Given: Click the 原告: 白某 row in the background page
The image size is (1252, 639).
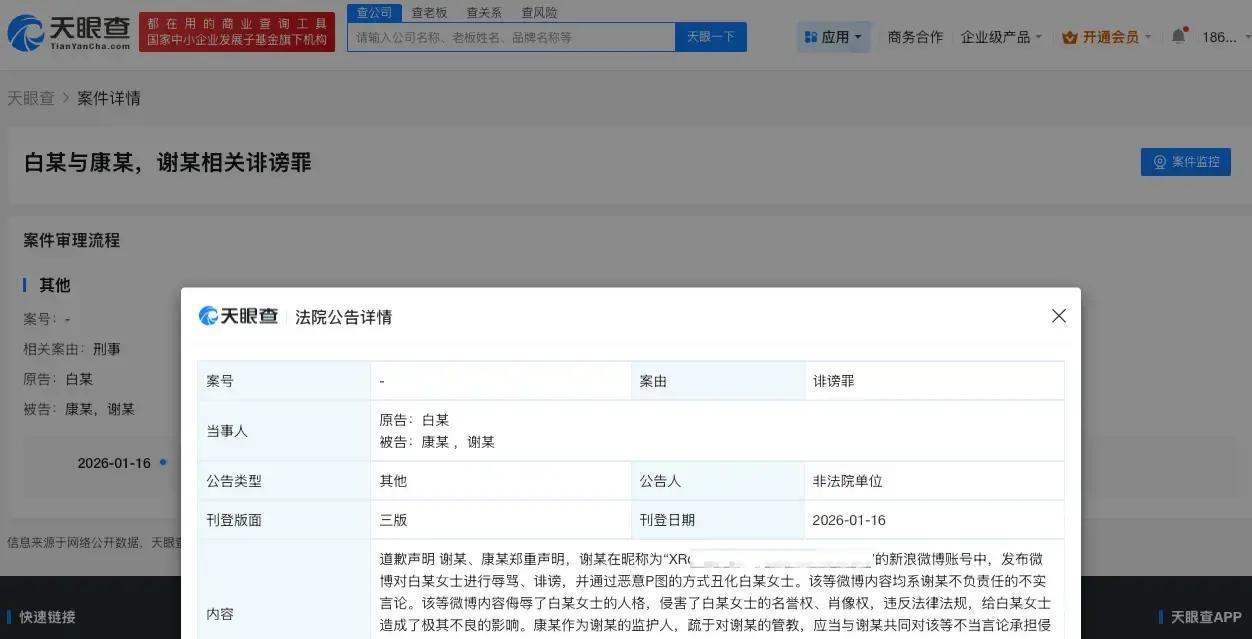Looking at the screenshot, I should click(58, 379).
